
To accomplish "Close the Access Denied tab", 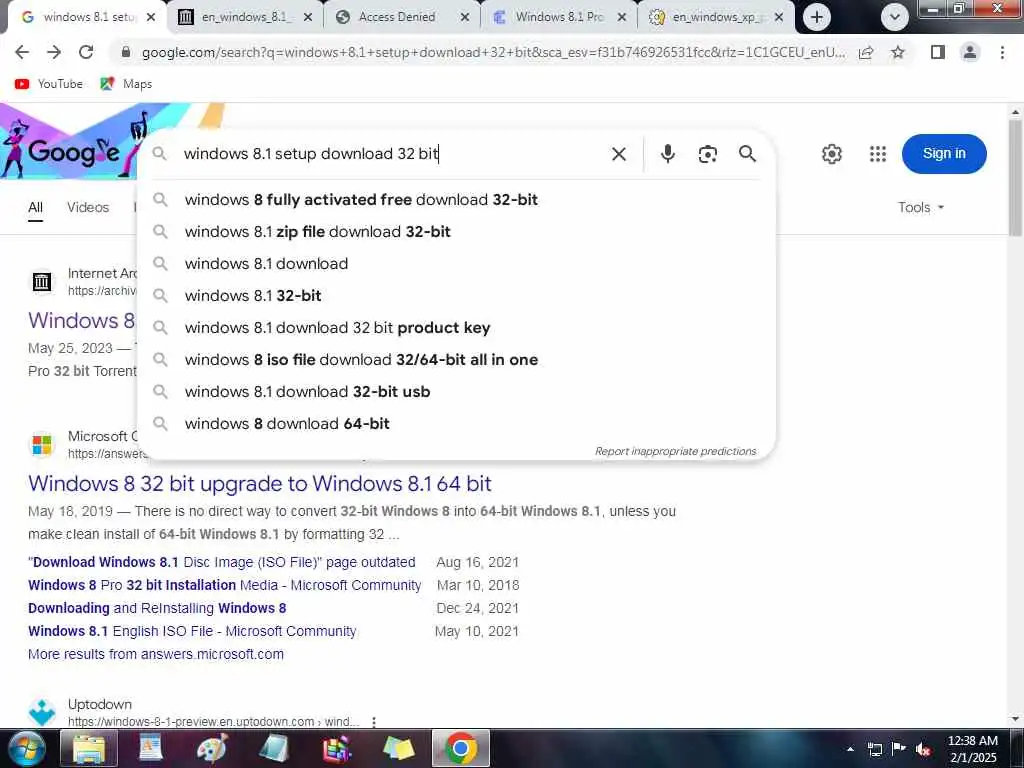I will [x=465, y=18].
